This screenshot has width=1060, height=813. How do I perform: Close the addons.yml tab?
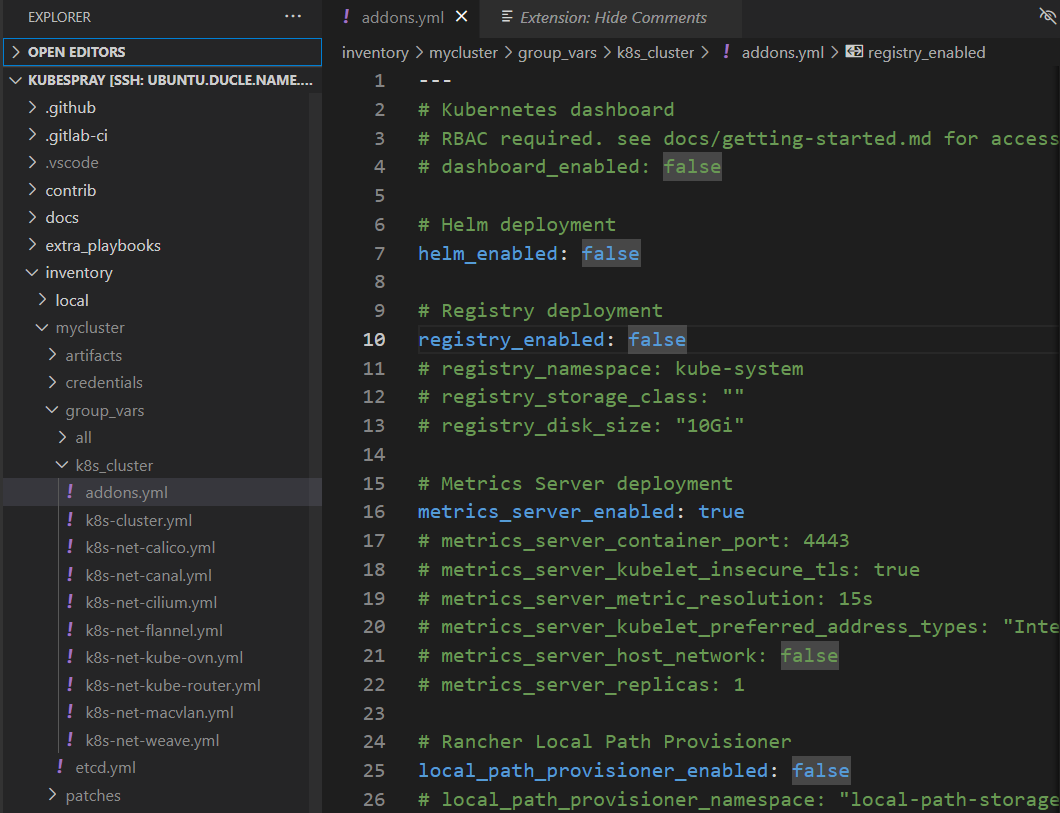[461, 17]
